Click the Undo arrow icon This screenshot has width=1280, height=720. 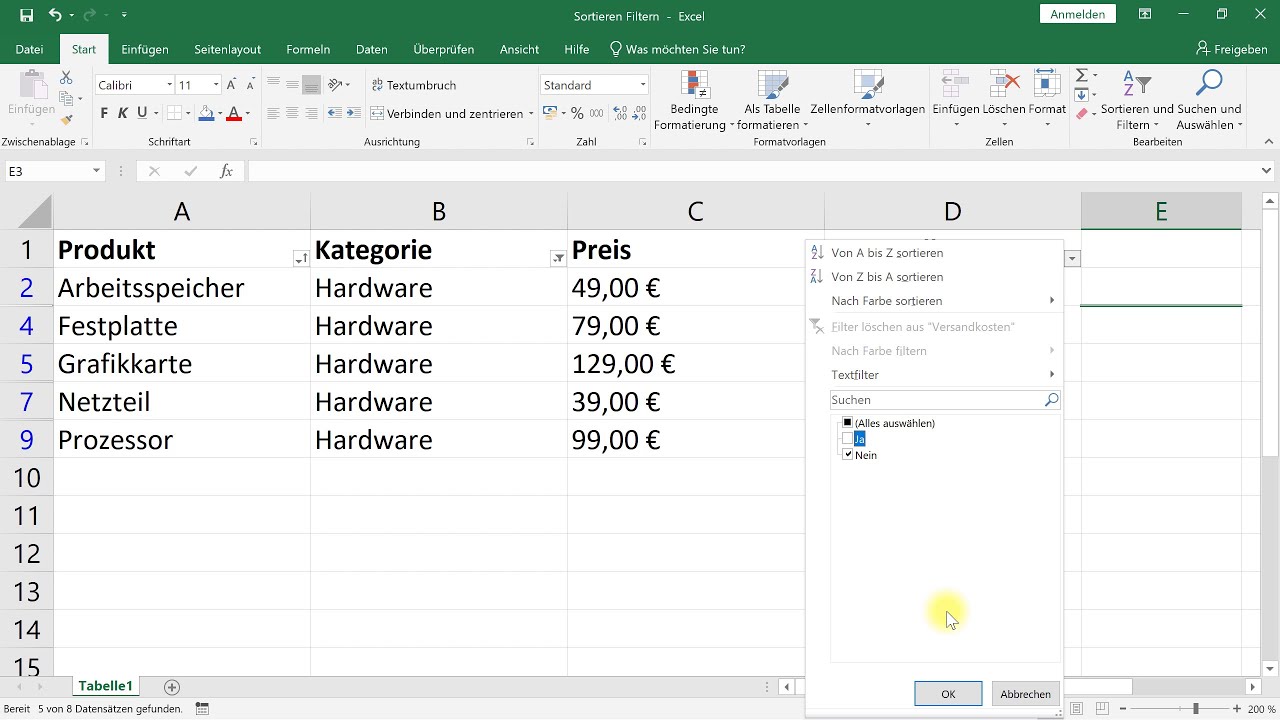point(55,15)
